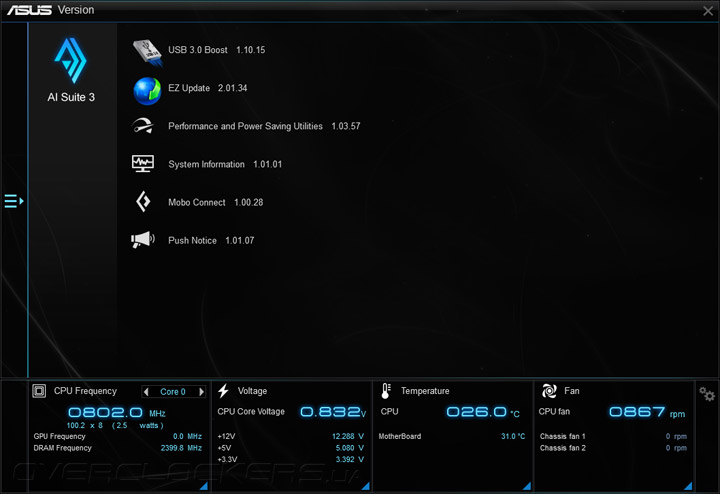Click Performance and Power Saving Utilities text

click(245, 126)
